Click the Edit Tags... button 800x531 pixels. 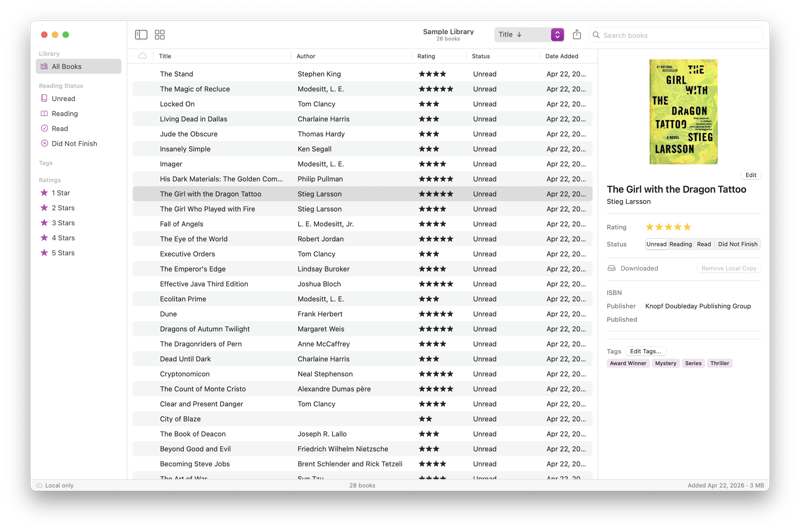[645, 351]
